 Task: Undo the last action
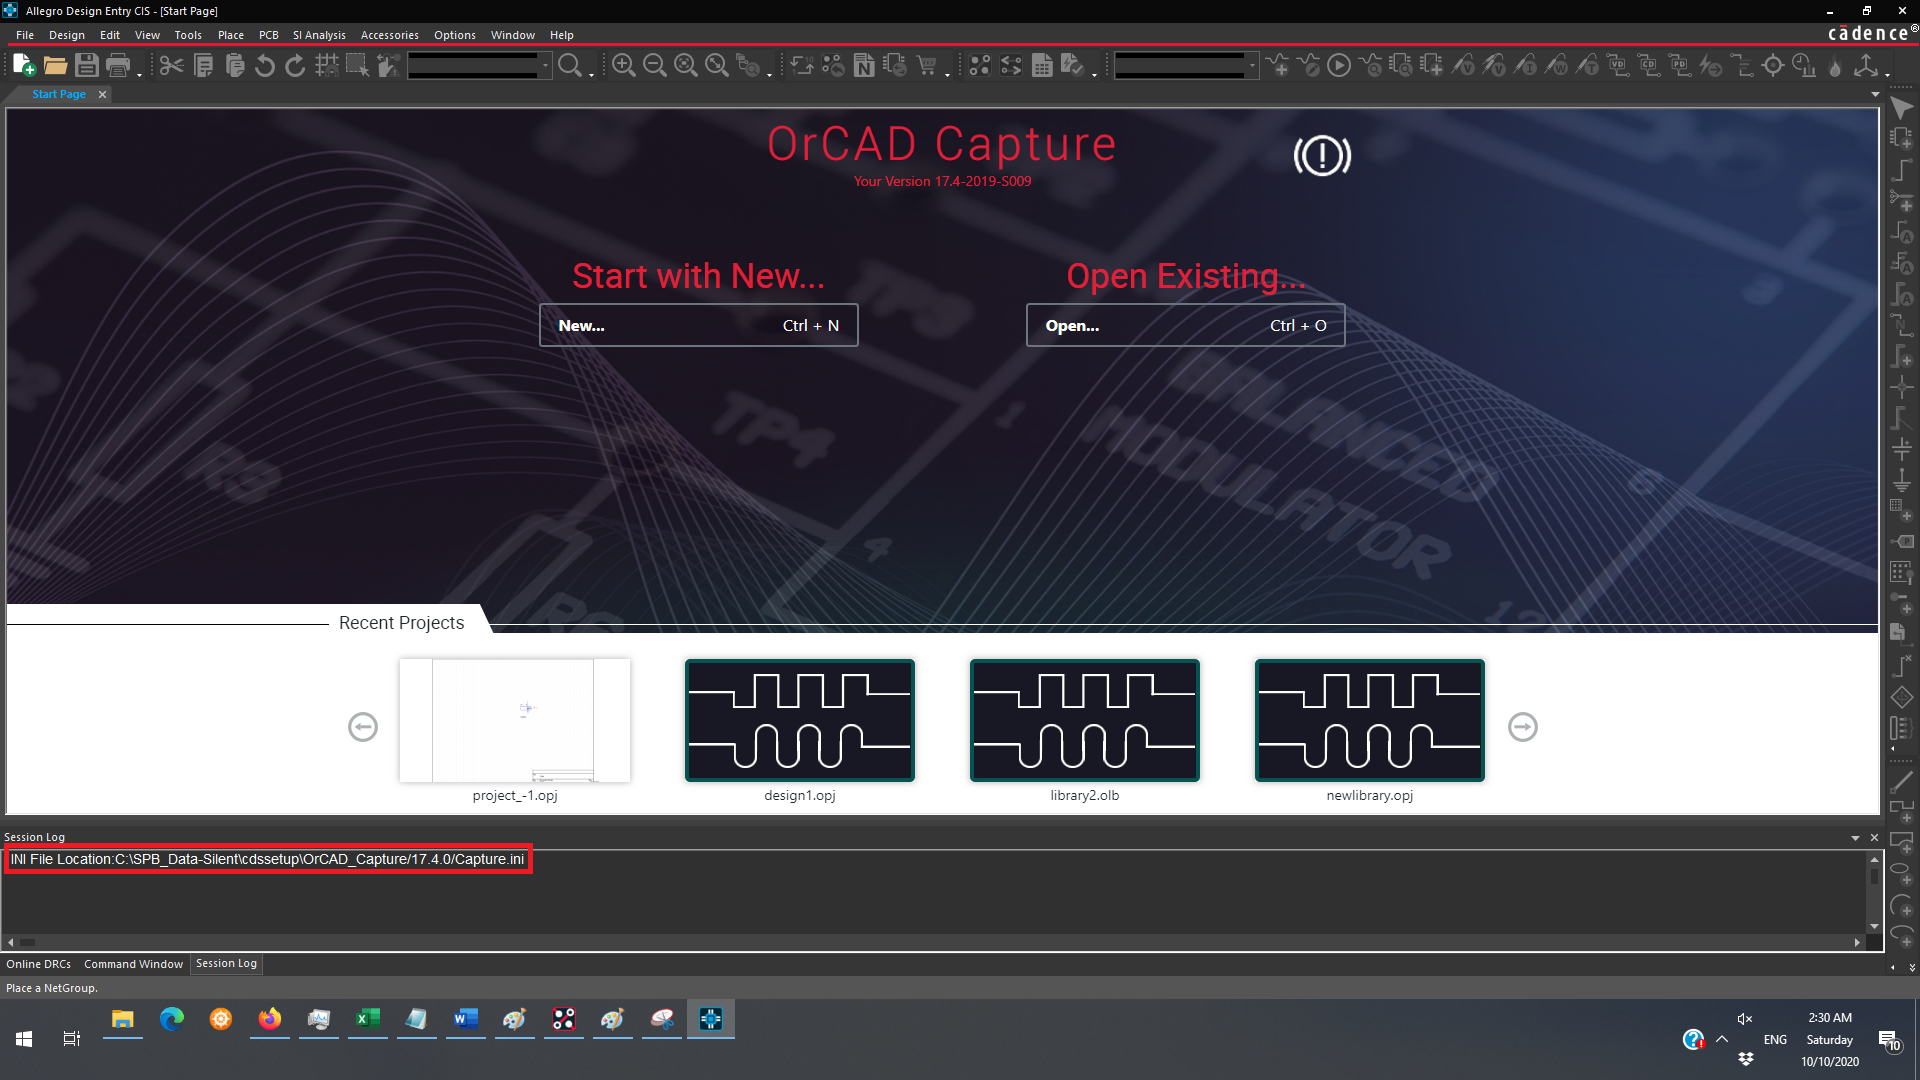click(x=265, y=66)
